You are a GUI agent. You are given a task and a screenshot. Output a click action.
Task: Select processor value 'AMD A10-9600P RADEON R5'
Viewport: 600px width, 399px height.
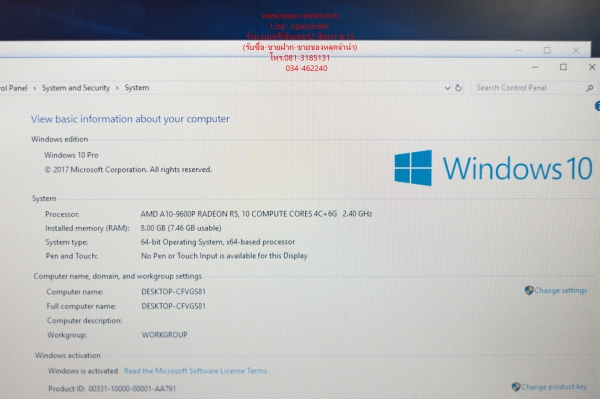tap(189, 214)
